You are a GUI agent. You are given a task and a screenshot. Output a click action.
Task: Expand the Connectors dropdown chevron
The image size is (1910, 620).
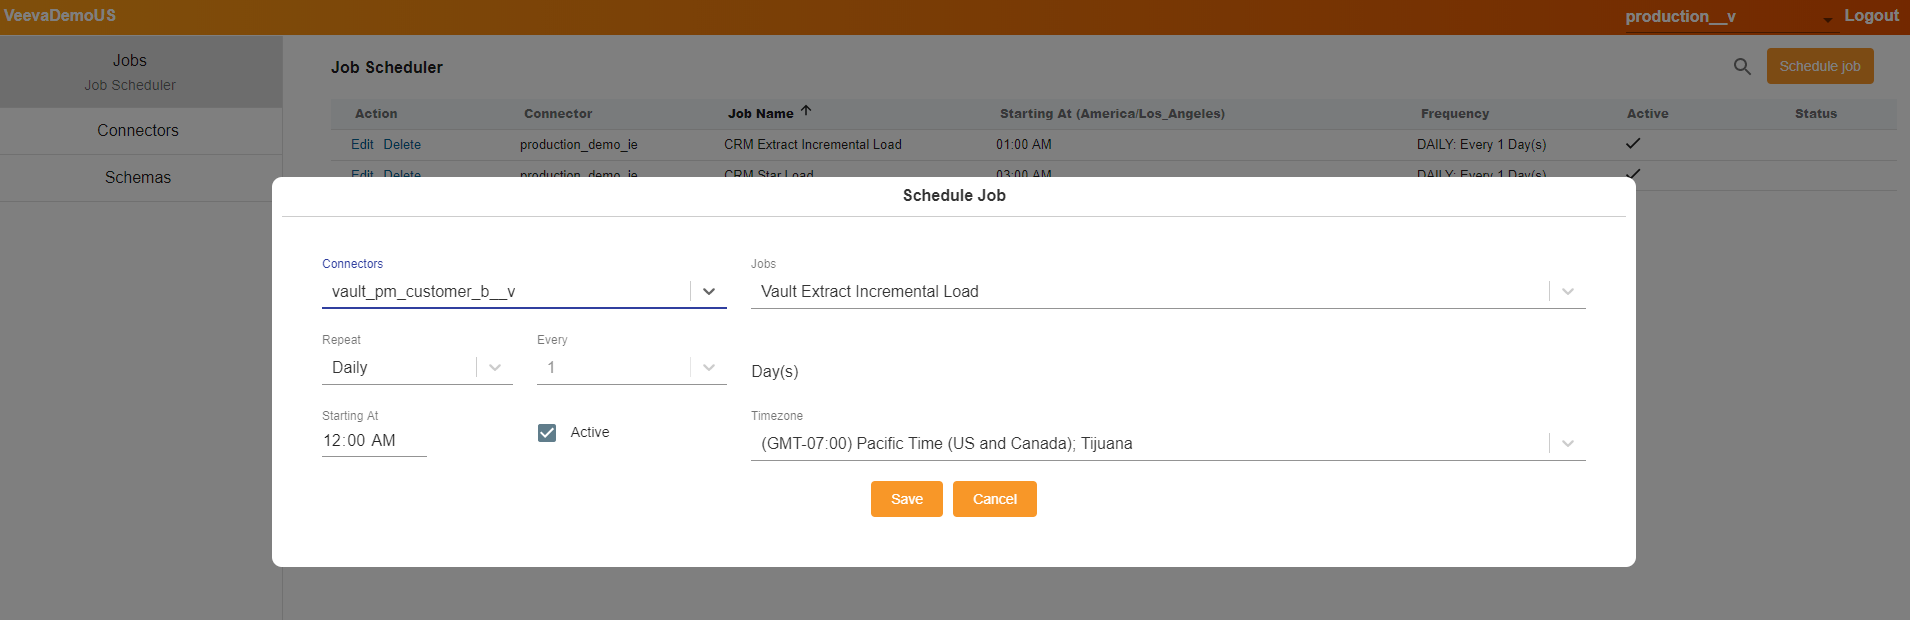pyautogui.click(x=709, y=292)
